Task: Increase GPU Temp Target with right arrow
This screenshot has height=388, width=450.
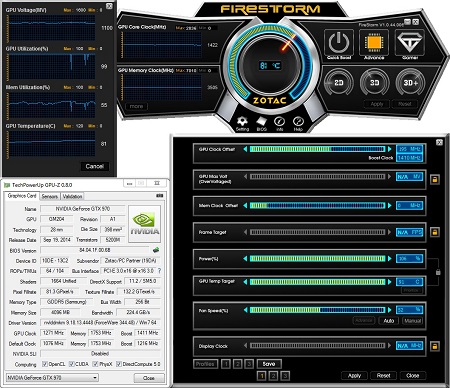Action: pos(389,282)
